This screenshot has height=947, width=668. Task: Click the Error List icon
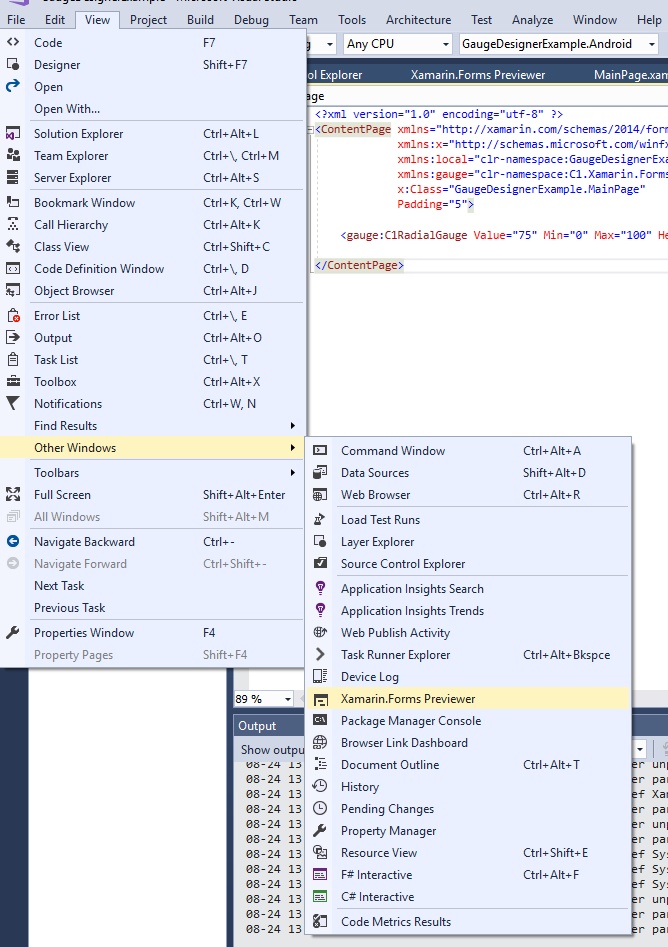13,315
